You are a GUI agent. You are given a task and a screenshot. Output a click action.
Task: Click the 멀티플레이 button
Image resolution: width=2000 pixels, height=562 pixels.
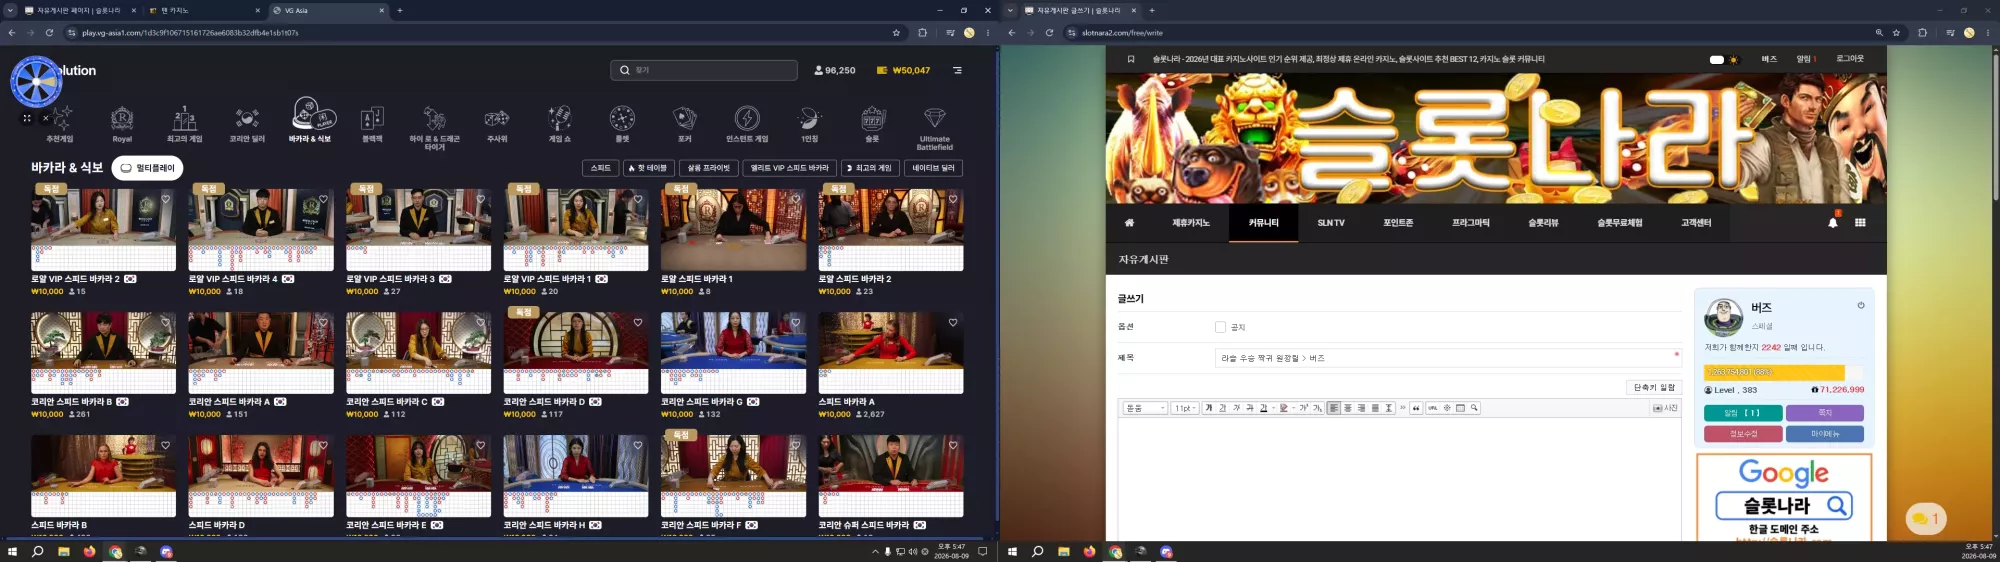pos(148,168)
